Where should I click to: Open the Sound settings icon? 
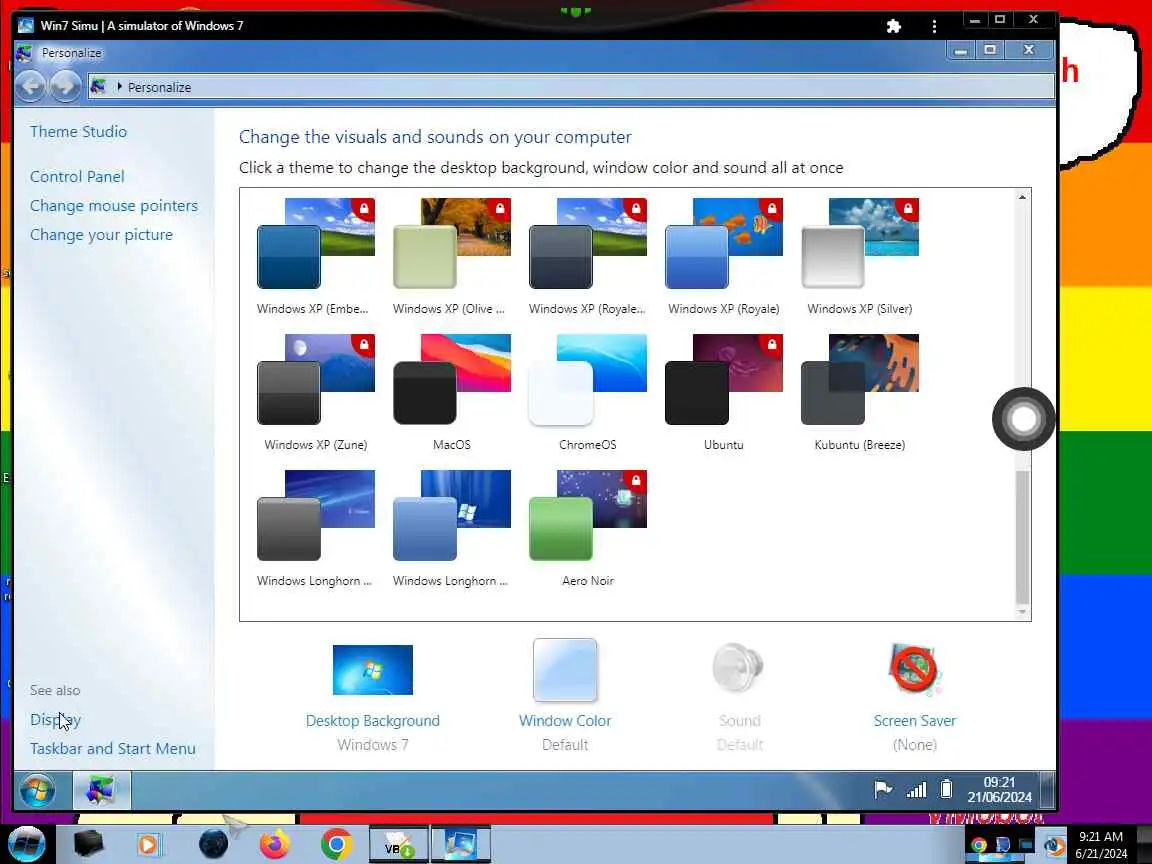[738, 668]
